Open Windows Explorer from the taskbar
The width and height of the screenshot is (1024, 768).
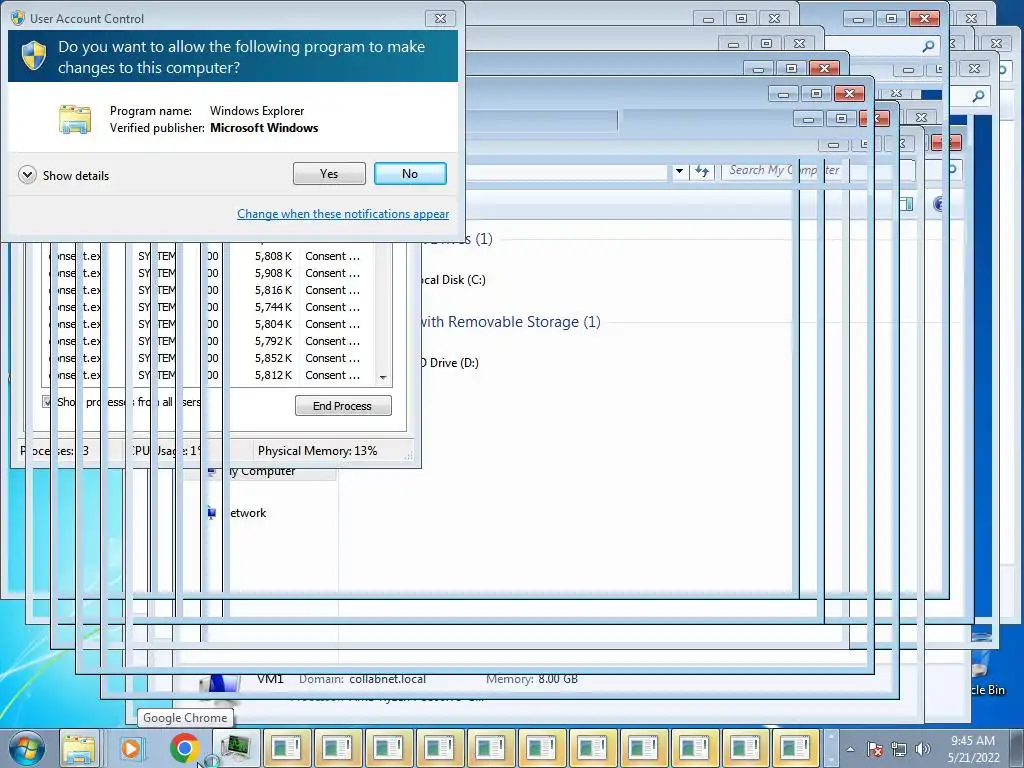click(78, 748)
